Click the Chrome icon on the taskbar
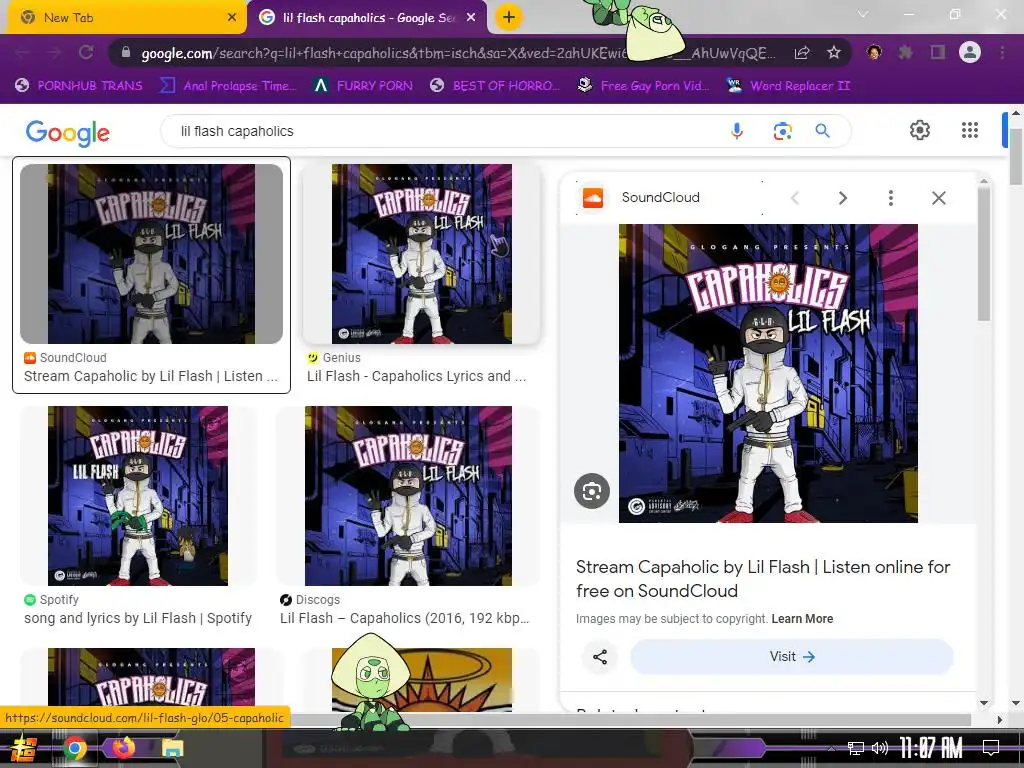 (74, 748)
